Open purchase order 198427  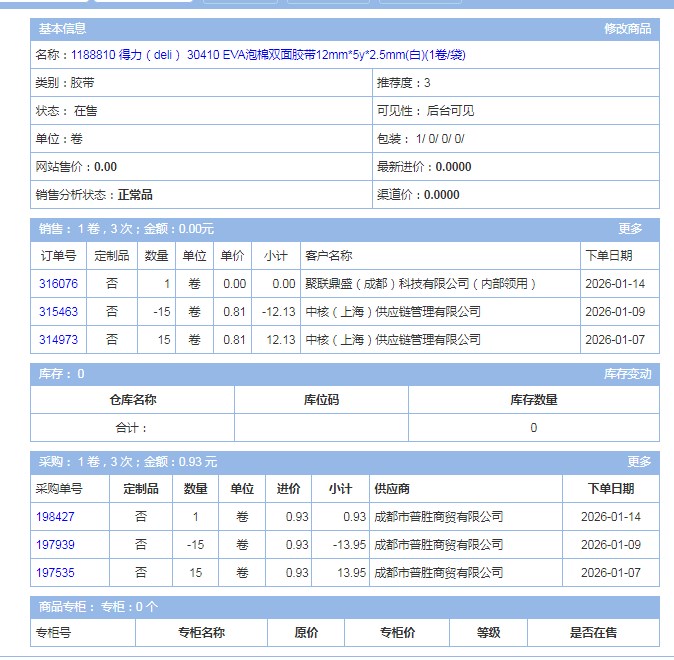[55, 517]
